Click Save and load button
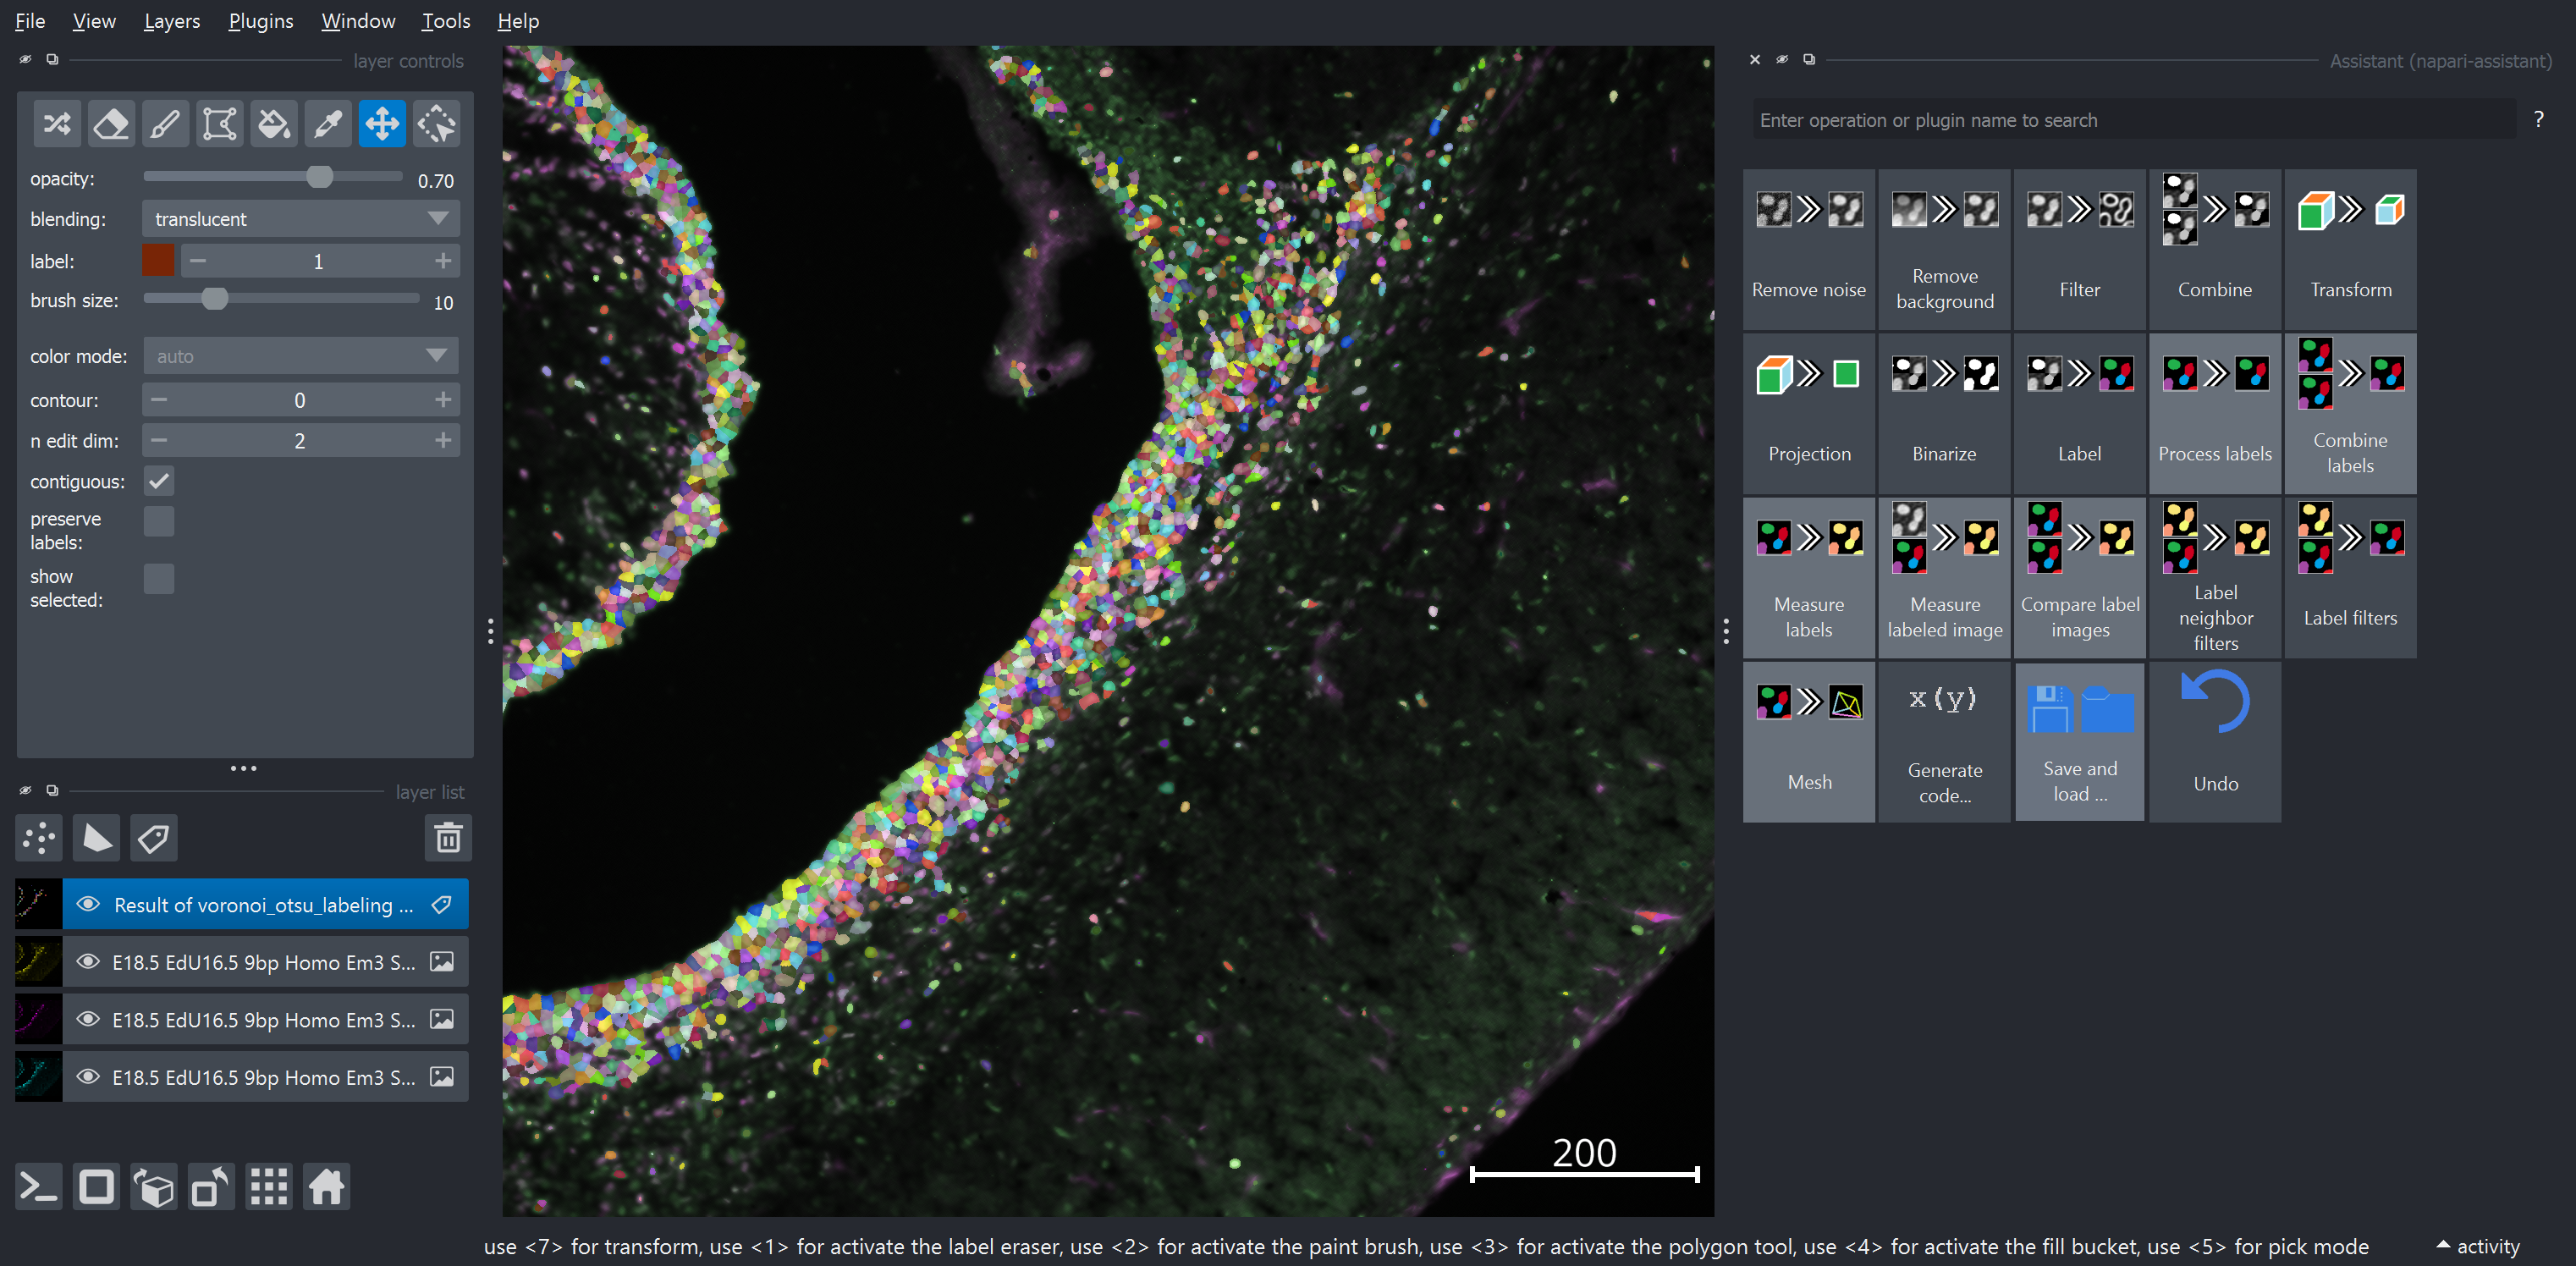Image resolution: width=2576 pixels, height=1266 pixels. [2080, 737]
